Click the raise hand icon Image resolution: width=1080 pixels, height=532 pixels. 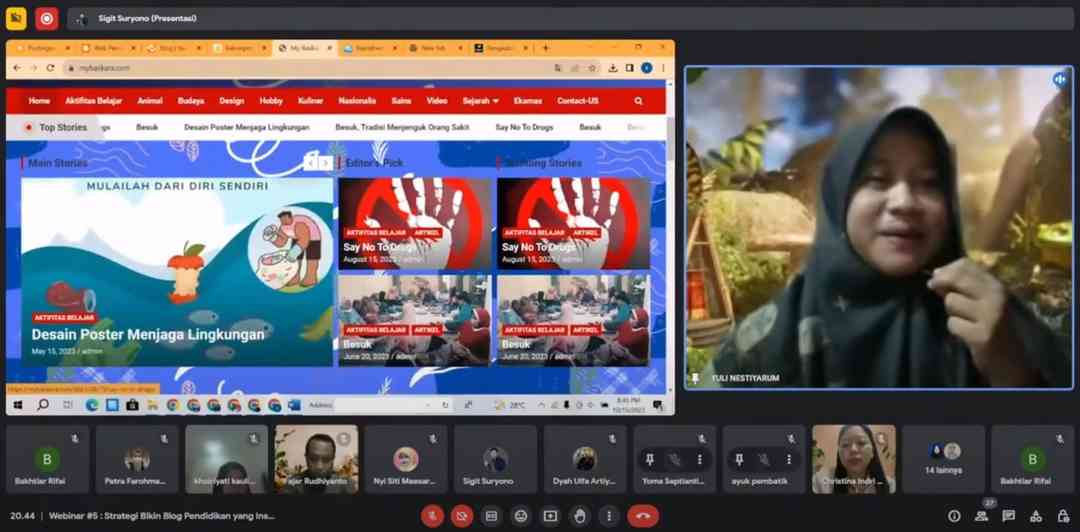coord(579,516)
